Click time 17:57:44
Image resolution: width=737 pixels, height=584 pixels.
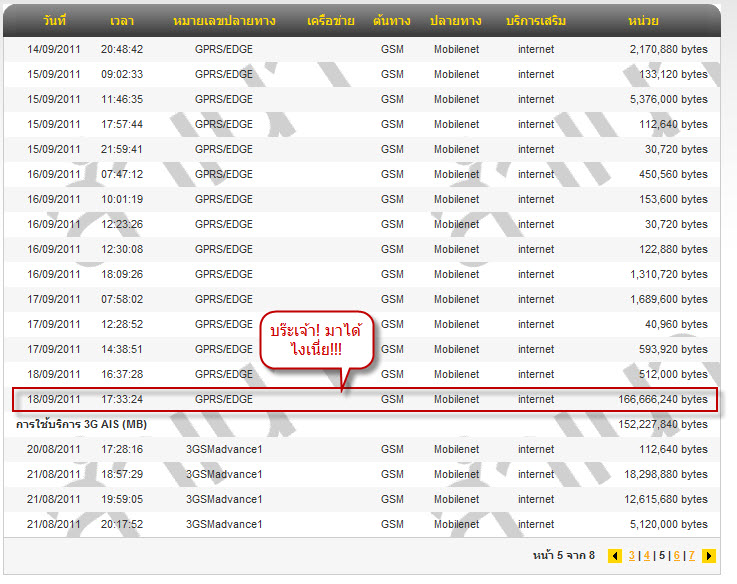[x=122, y=124]
